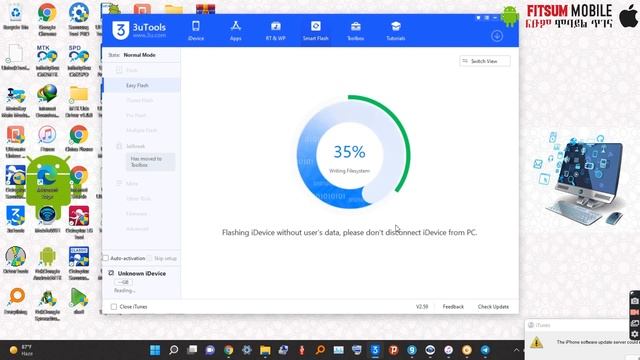The image size is (640, 360).
Task: Click the recorder camera icon at right edge
Action: (x=635, y=301)
